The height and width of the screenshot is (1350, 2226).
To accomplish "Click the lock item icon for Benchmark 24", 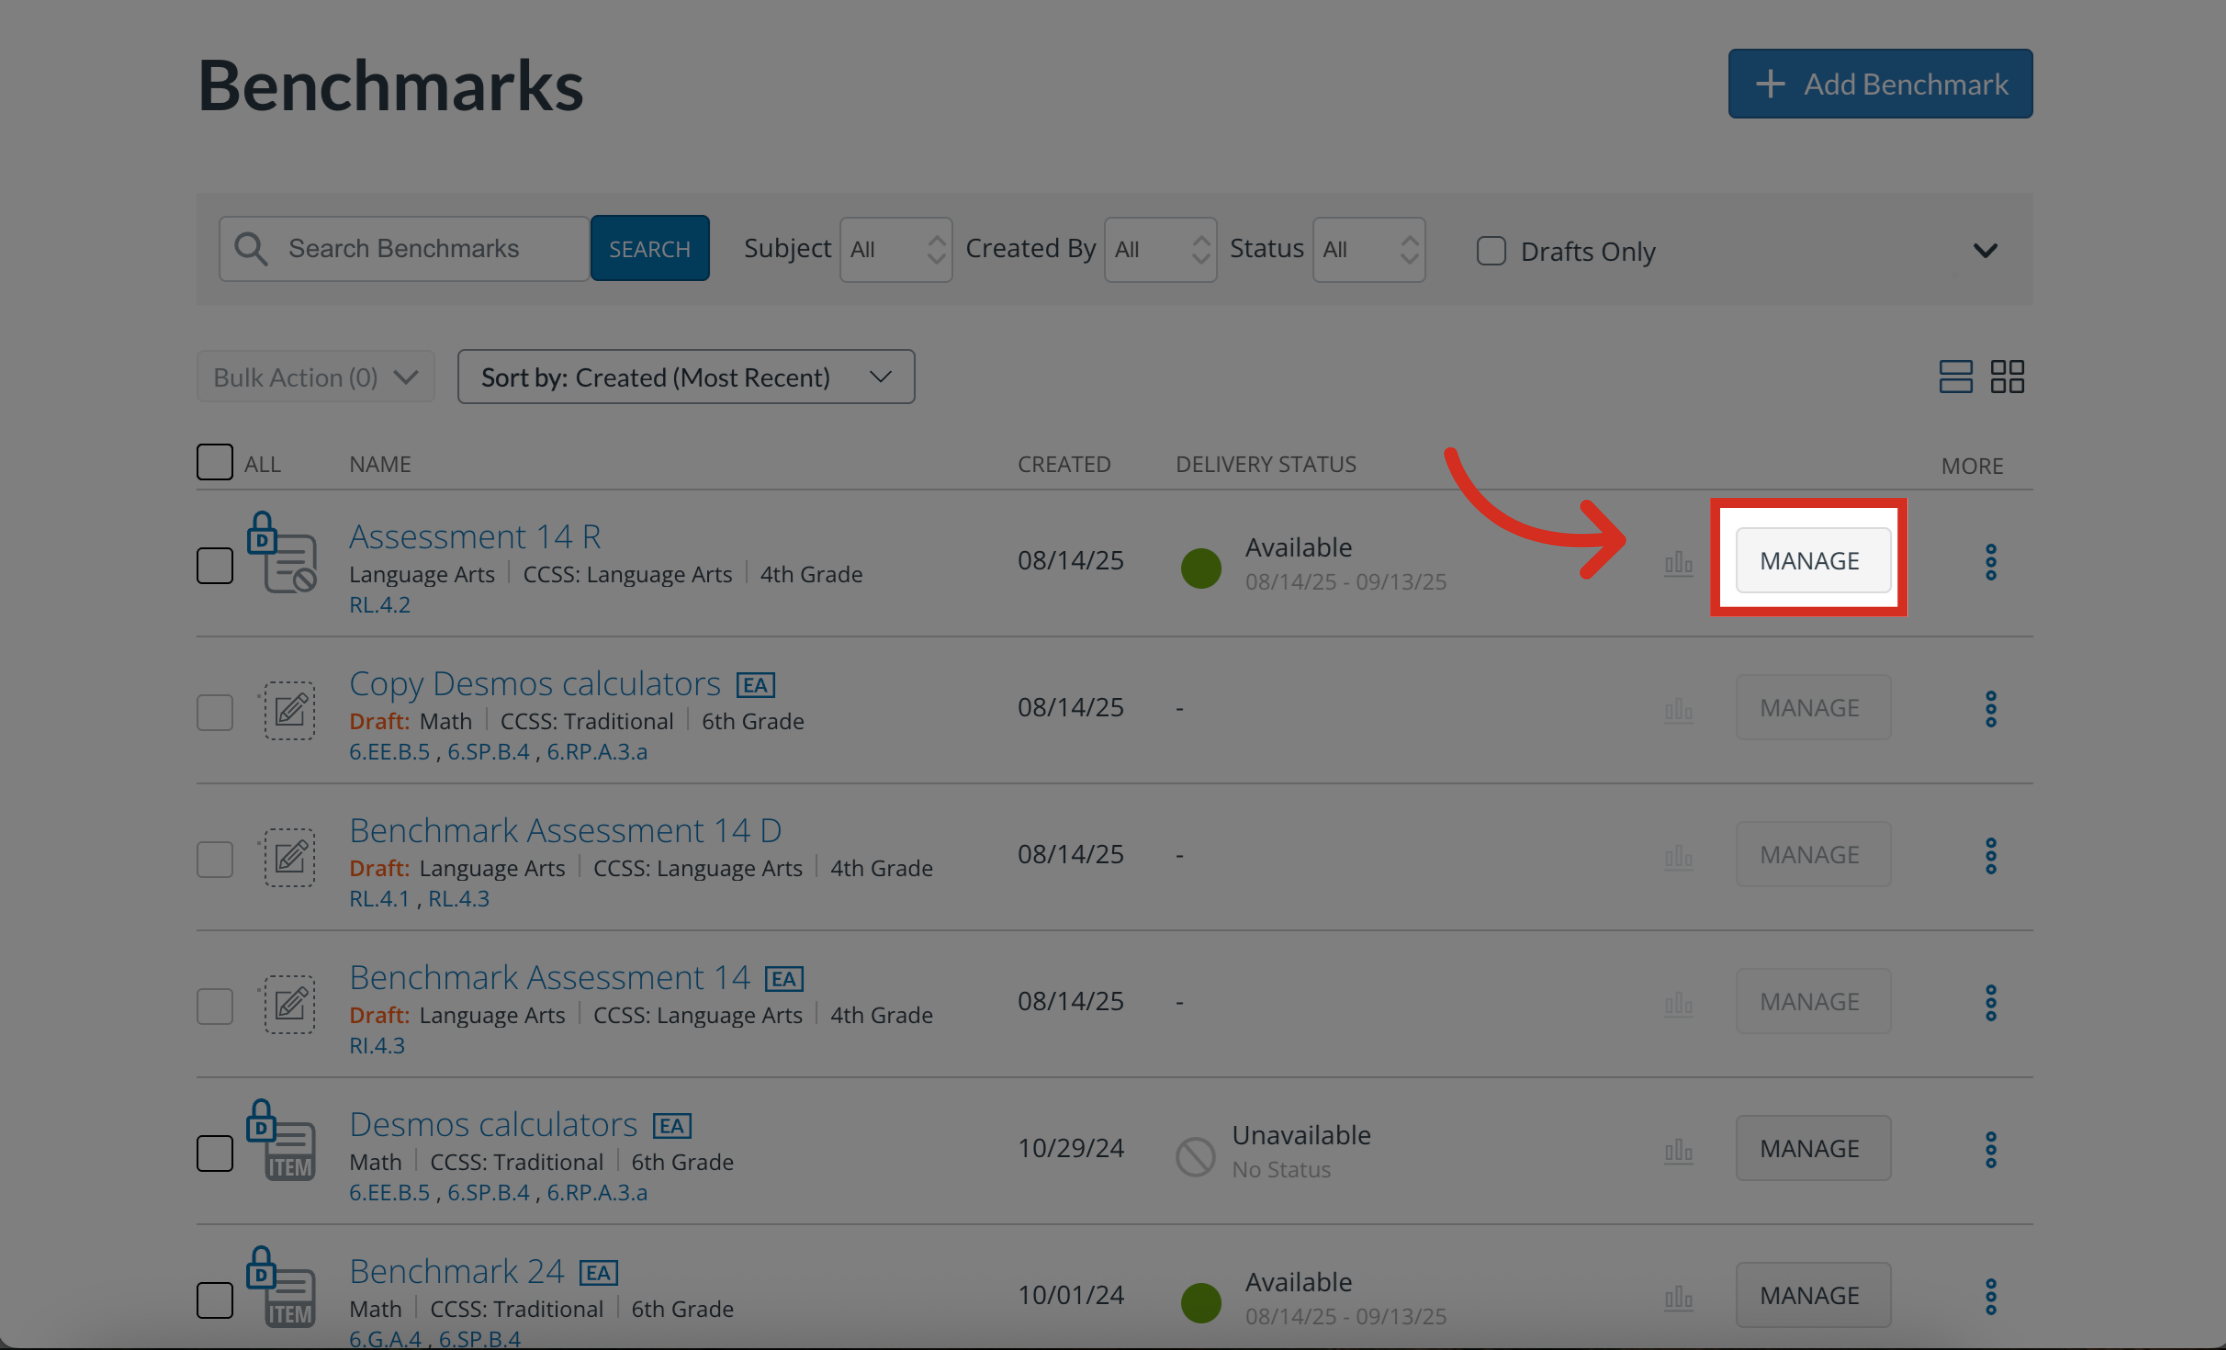I will pos(281,1292).
